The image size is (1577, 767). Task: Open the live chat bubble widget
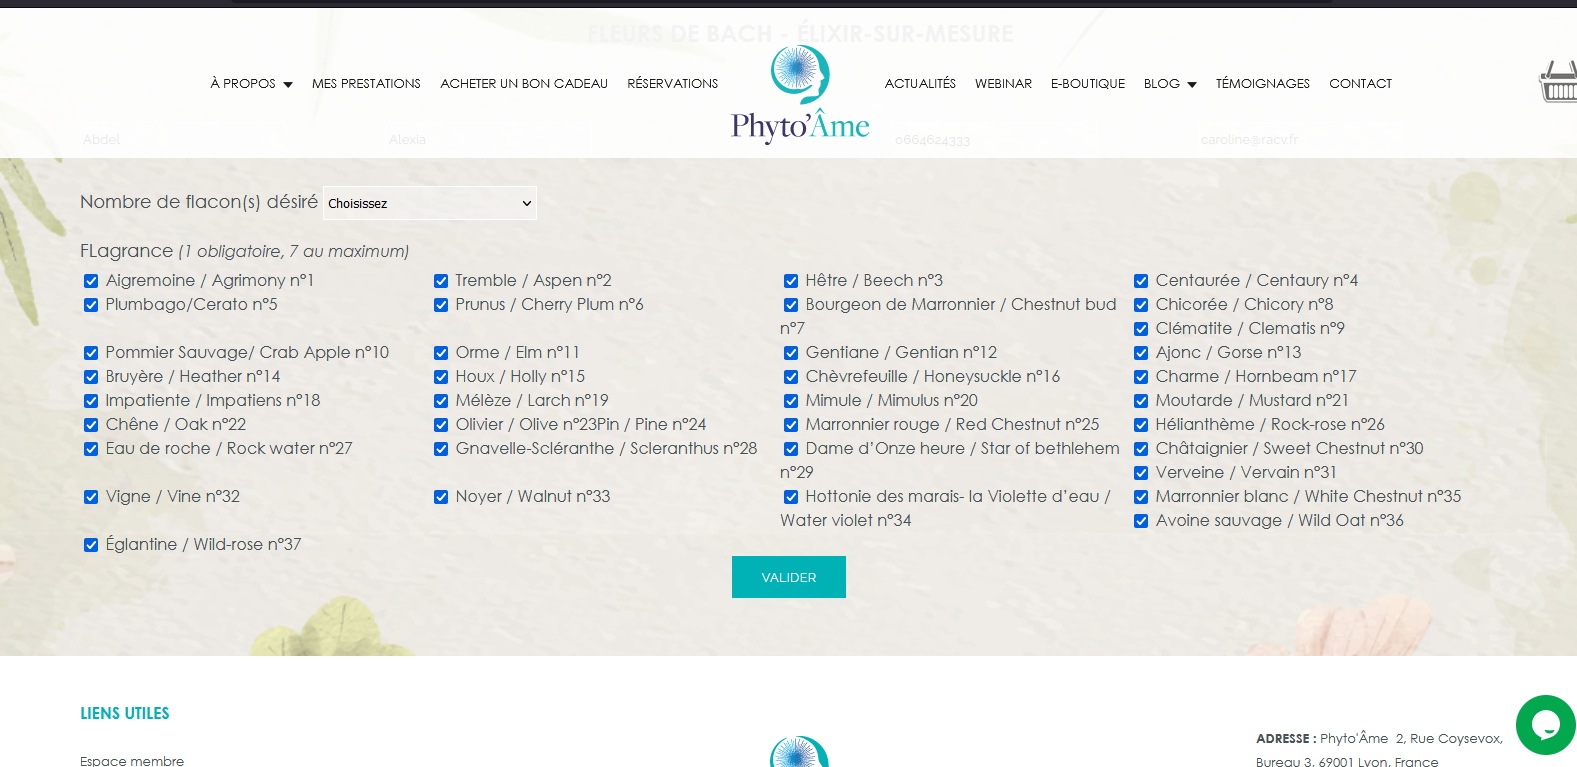(1545, 725)
